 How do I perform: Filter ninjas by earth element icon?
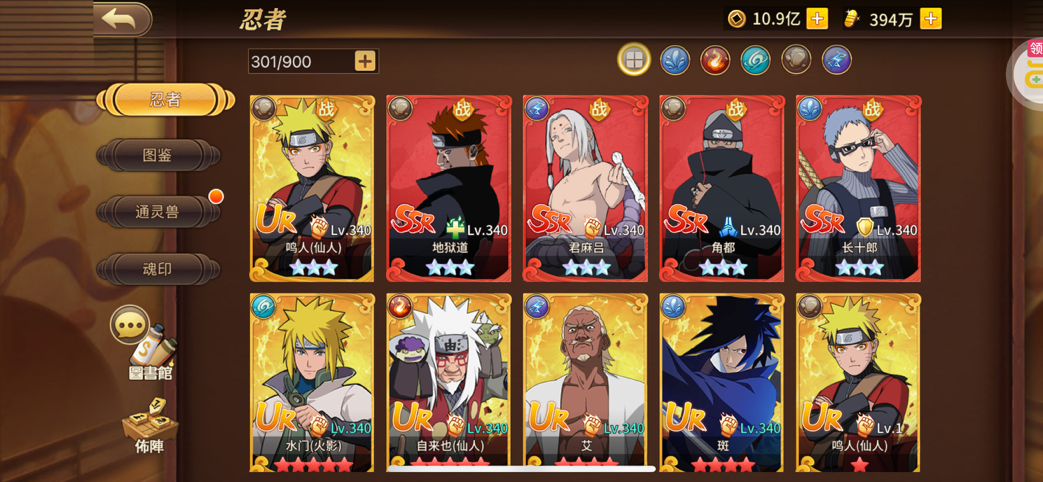(x=796, y=60)
